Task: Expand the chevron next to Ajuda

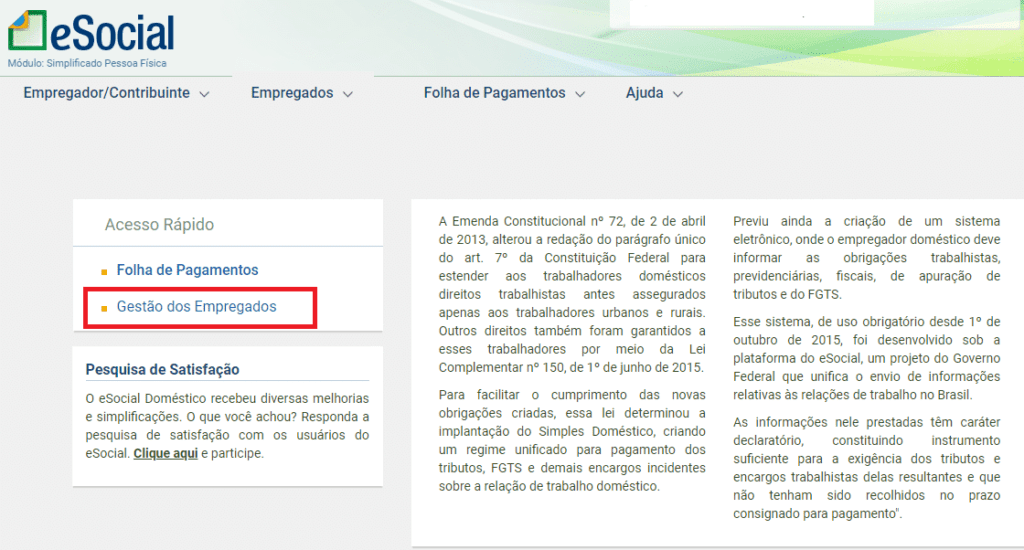Action: (678, 94)
